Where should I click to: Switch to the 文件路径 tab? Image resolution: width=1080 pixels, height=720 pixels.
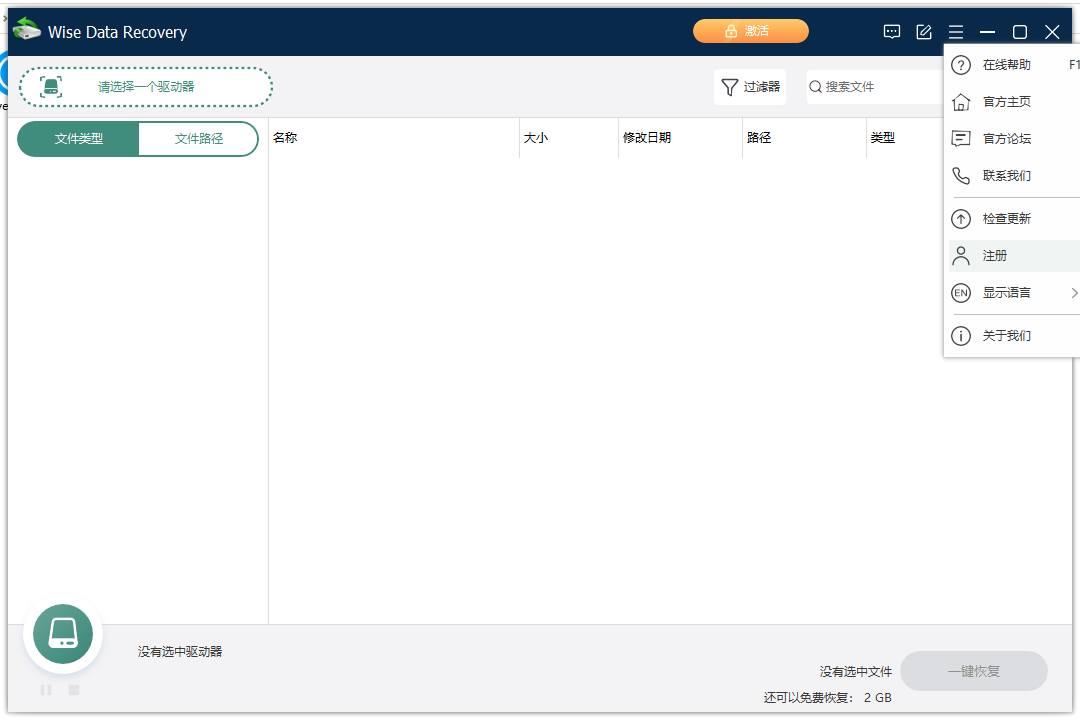(198, 139)
